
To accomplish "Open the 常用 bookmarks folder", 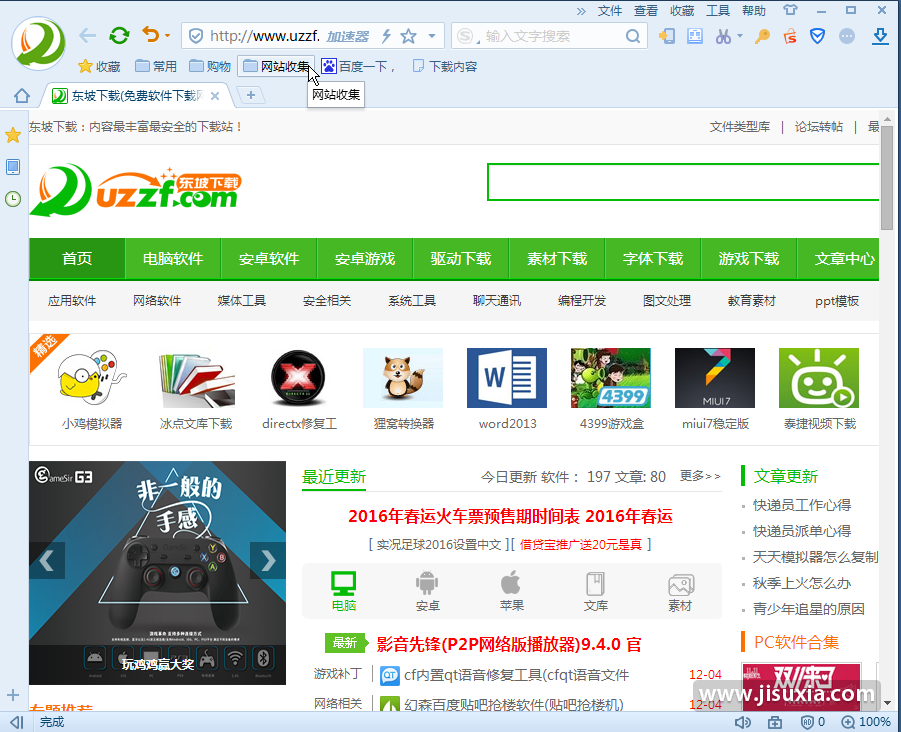I will pos(156,66).
